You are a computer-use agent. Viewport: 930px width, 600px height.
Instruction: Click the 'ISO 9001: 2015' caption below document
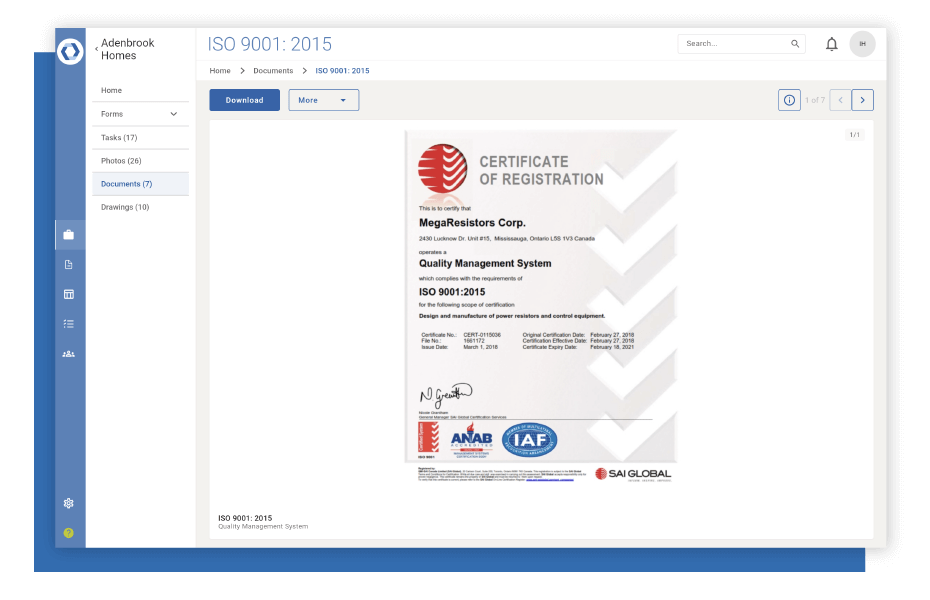[245, 518]
